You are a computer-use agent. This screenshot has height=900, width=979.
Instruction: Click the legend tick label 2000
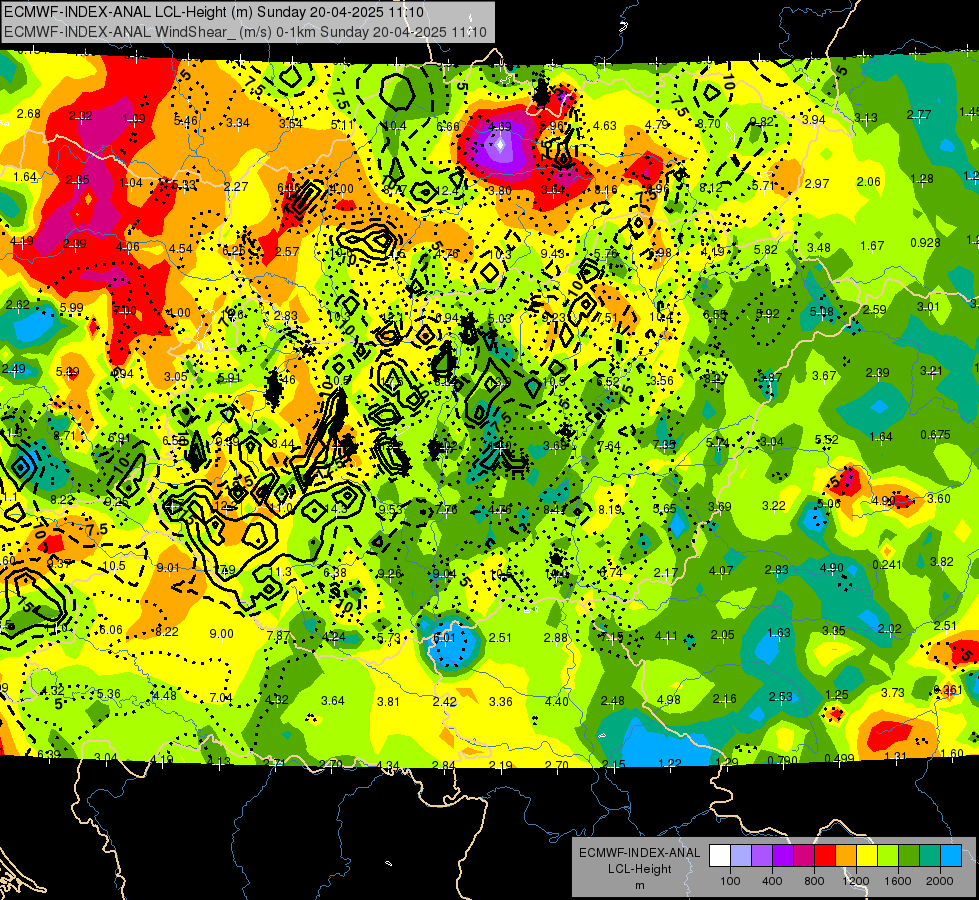coord(940,881)
